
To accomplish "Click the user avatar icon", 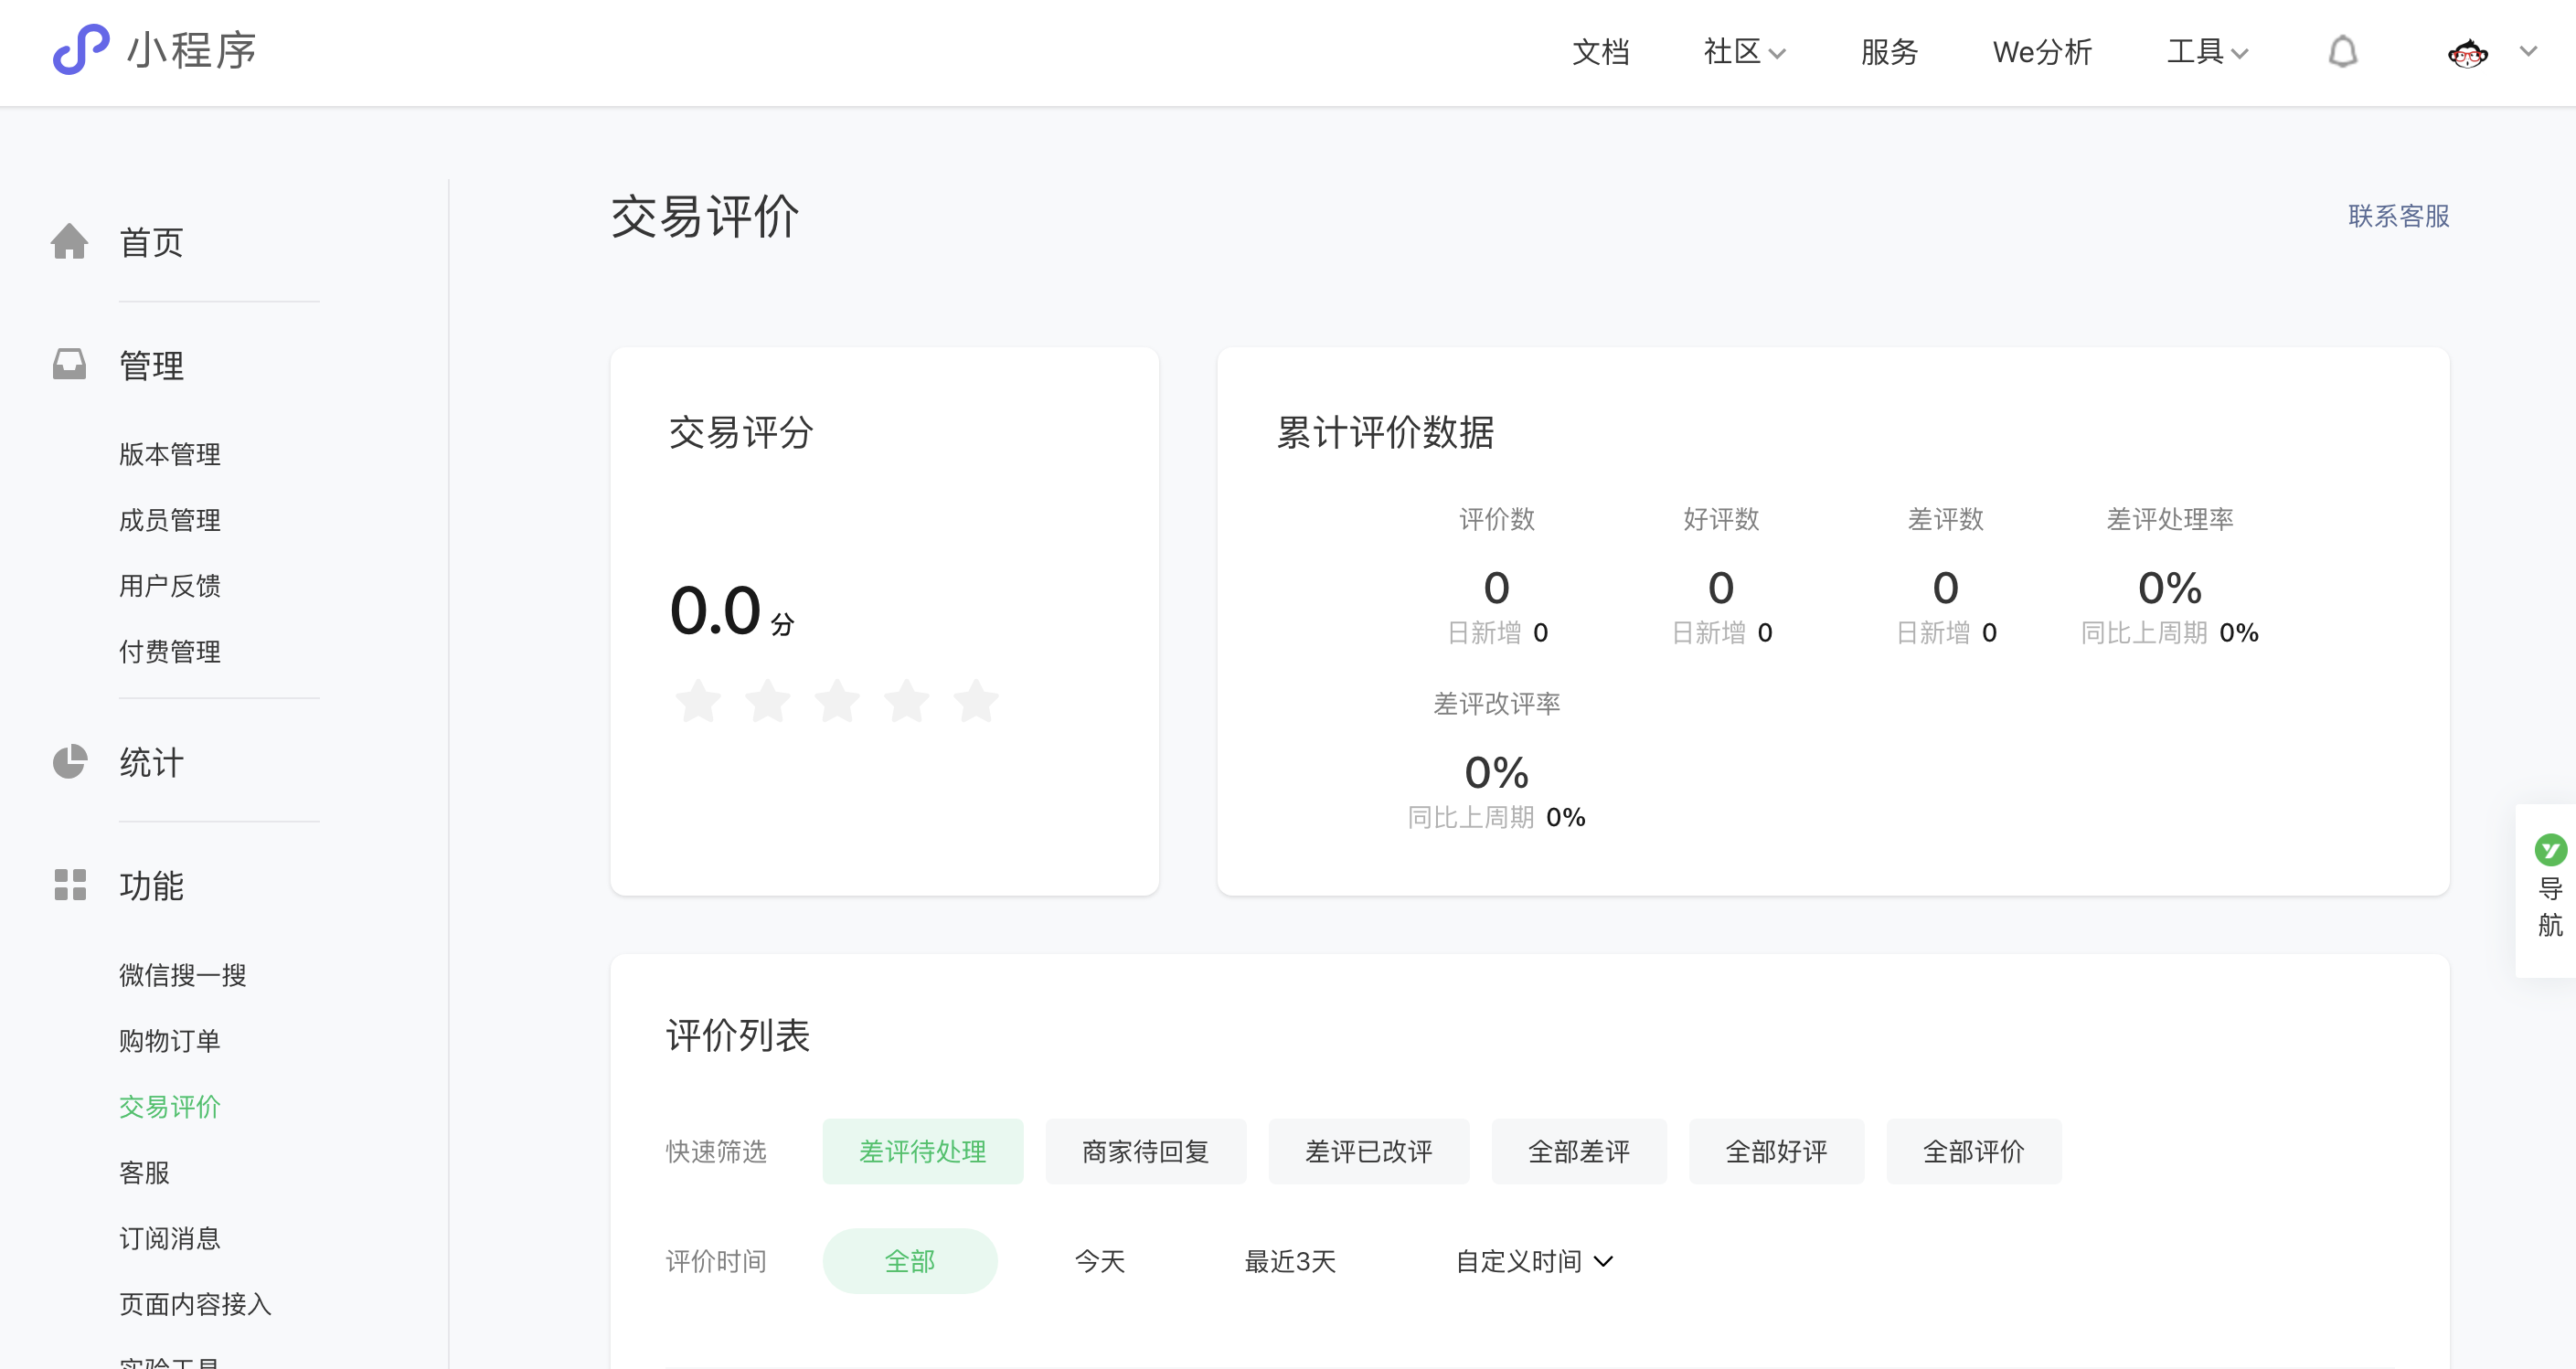I will (2467, 53).
